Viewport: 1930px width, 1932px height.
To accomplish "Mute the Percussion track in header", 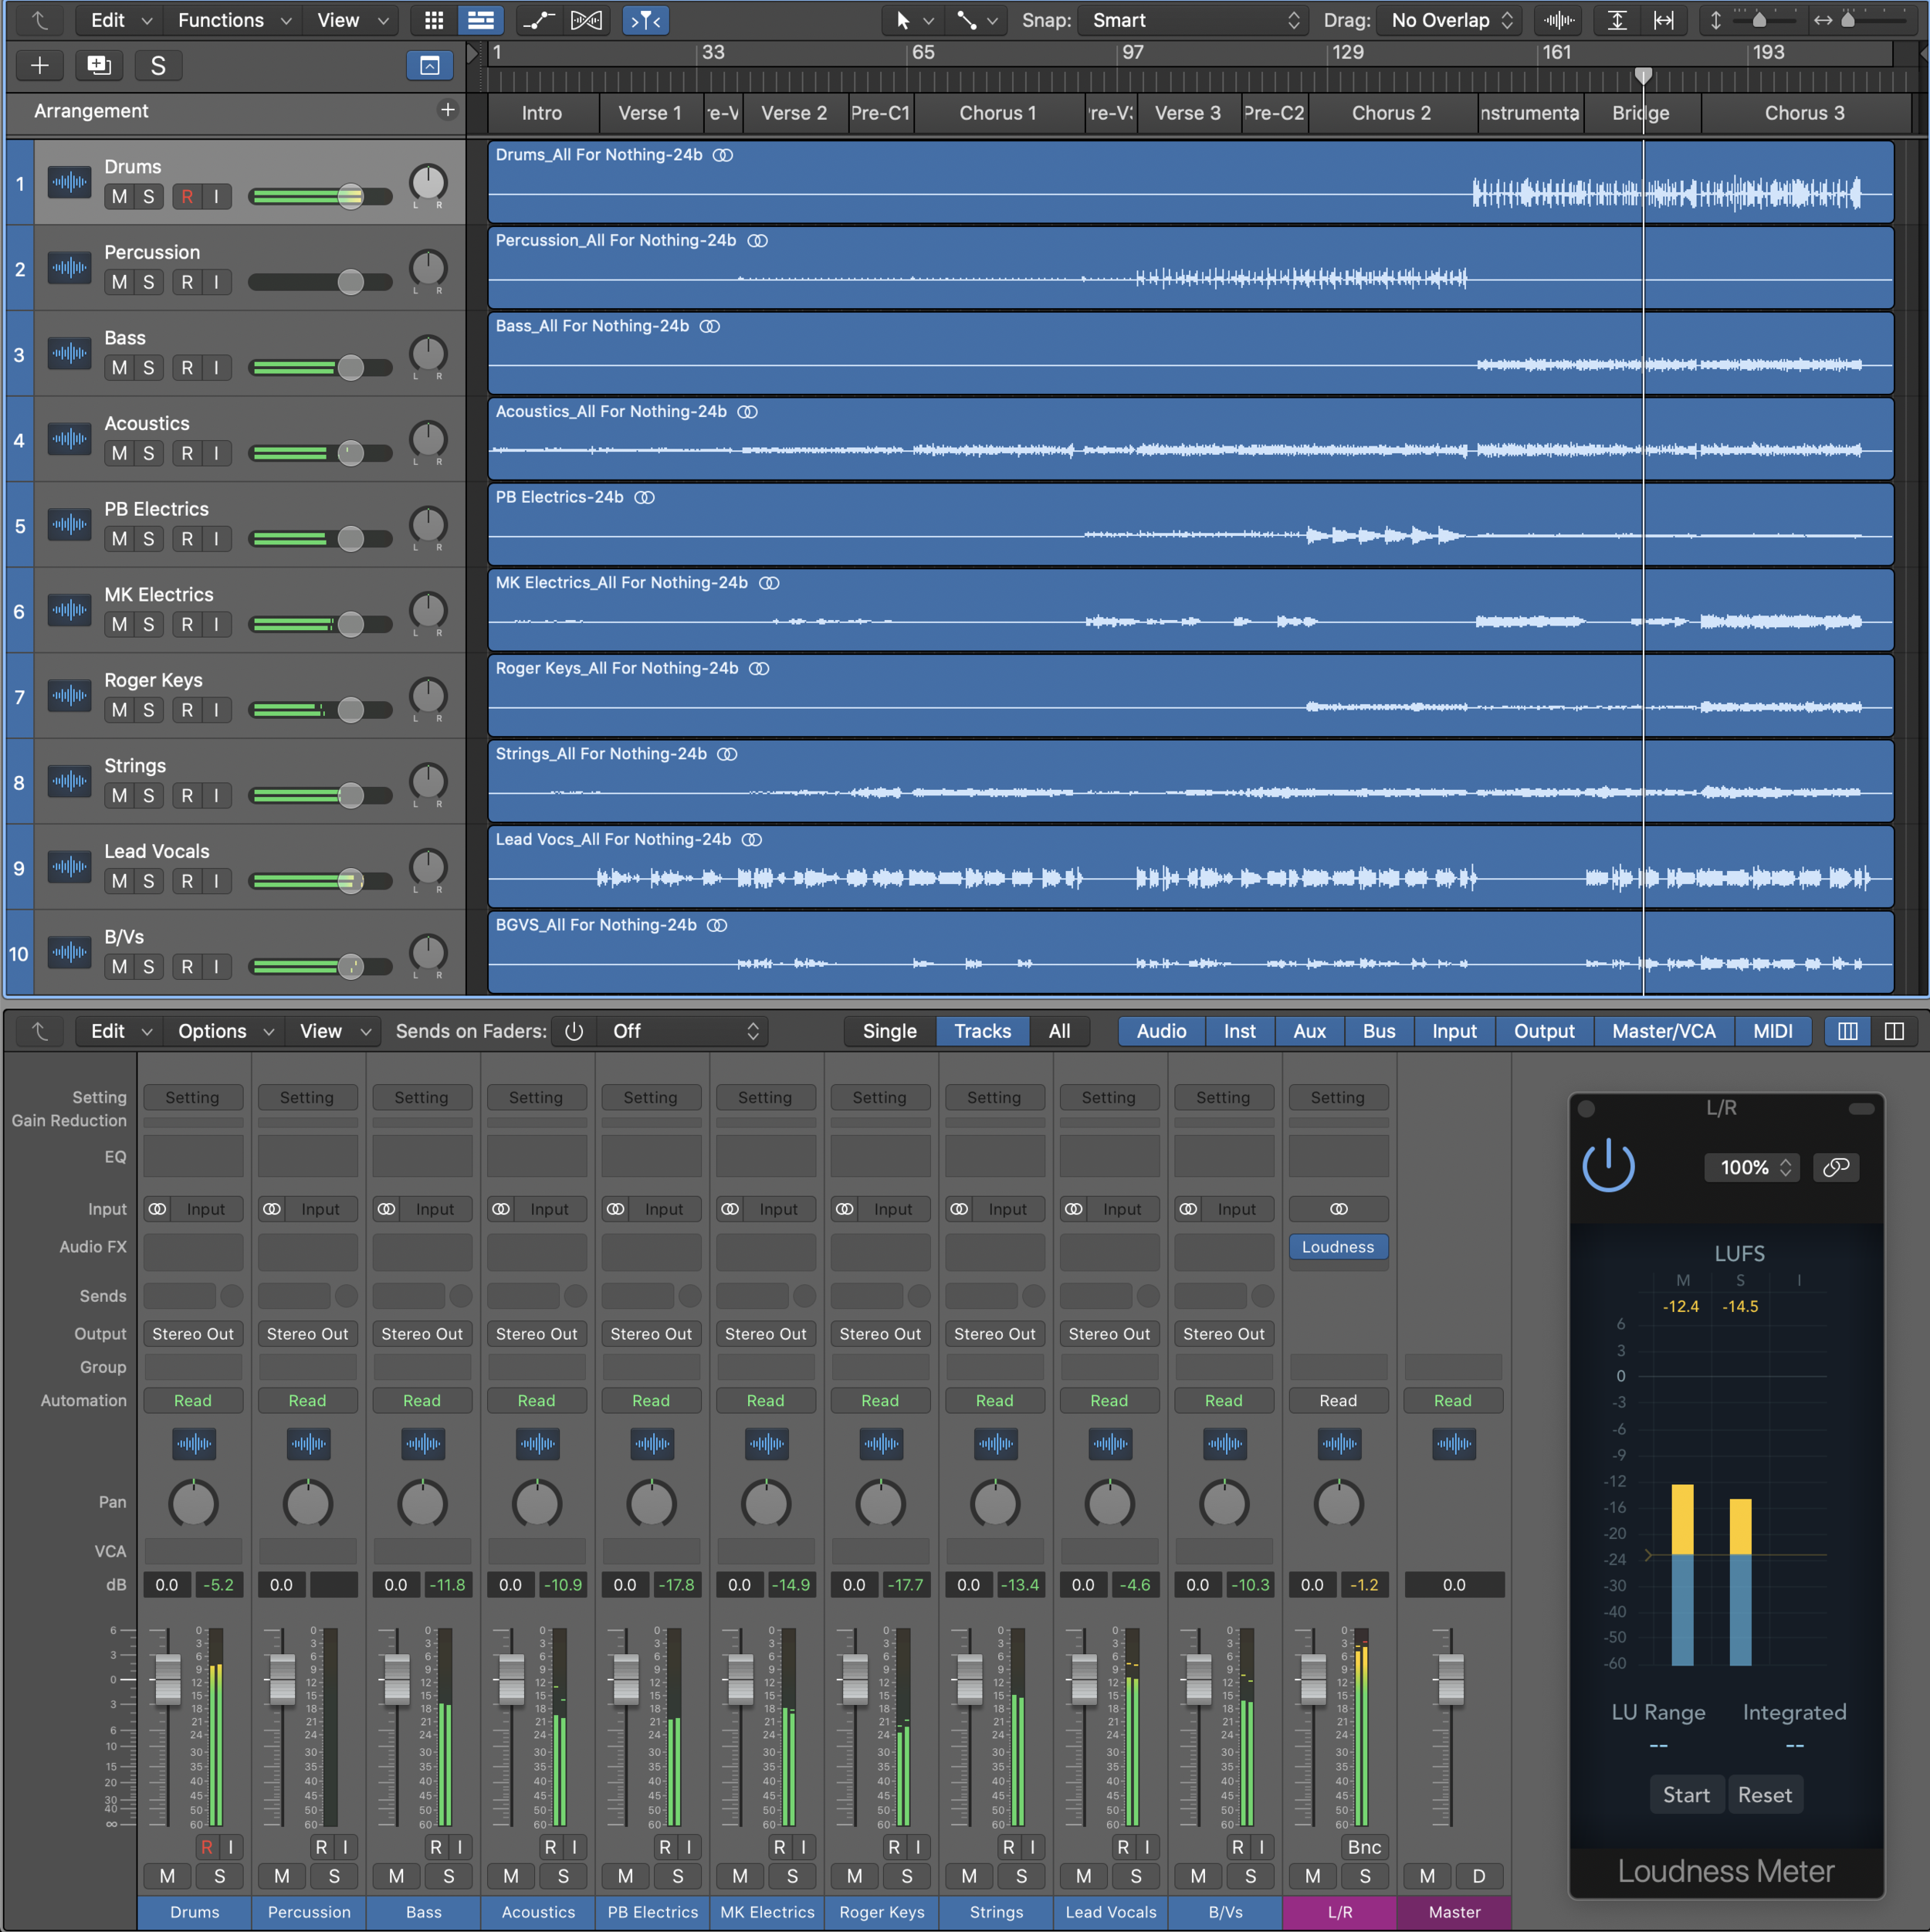I will click(120, 282).
